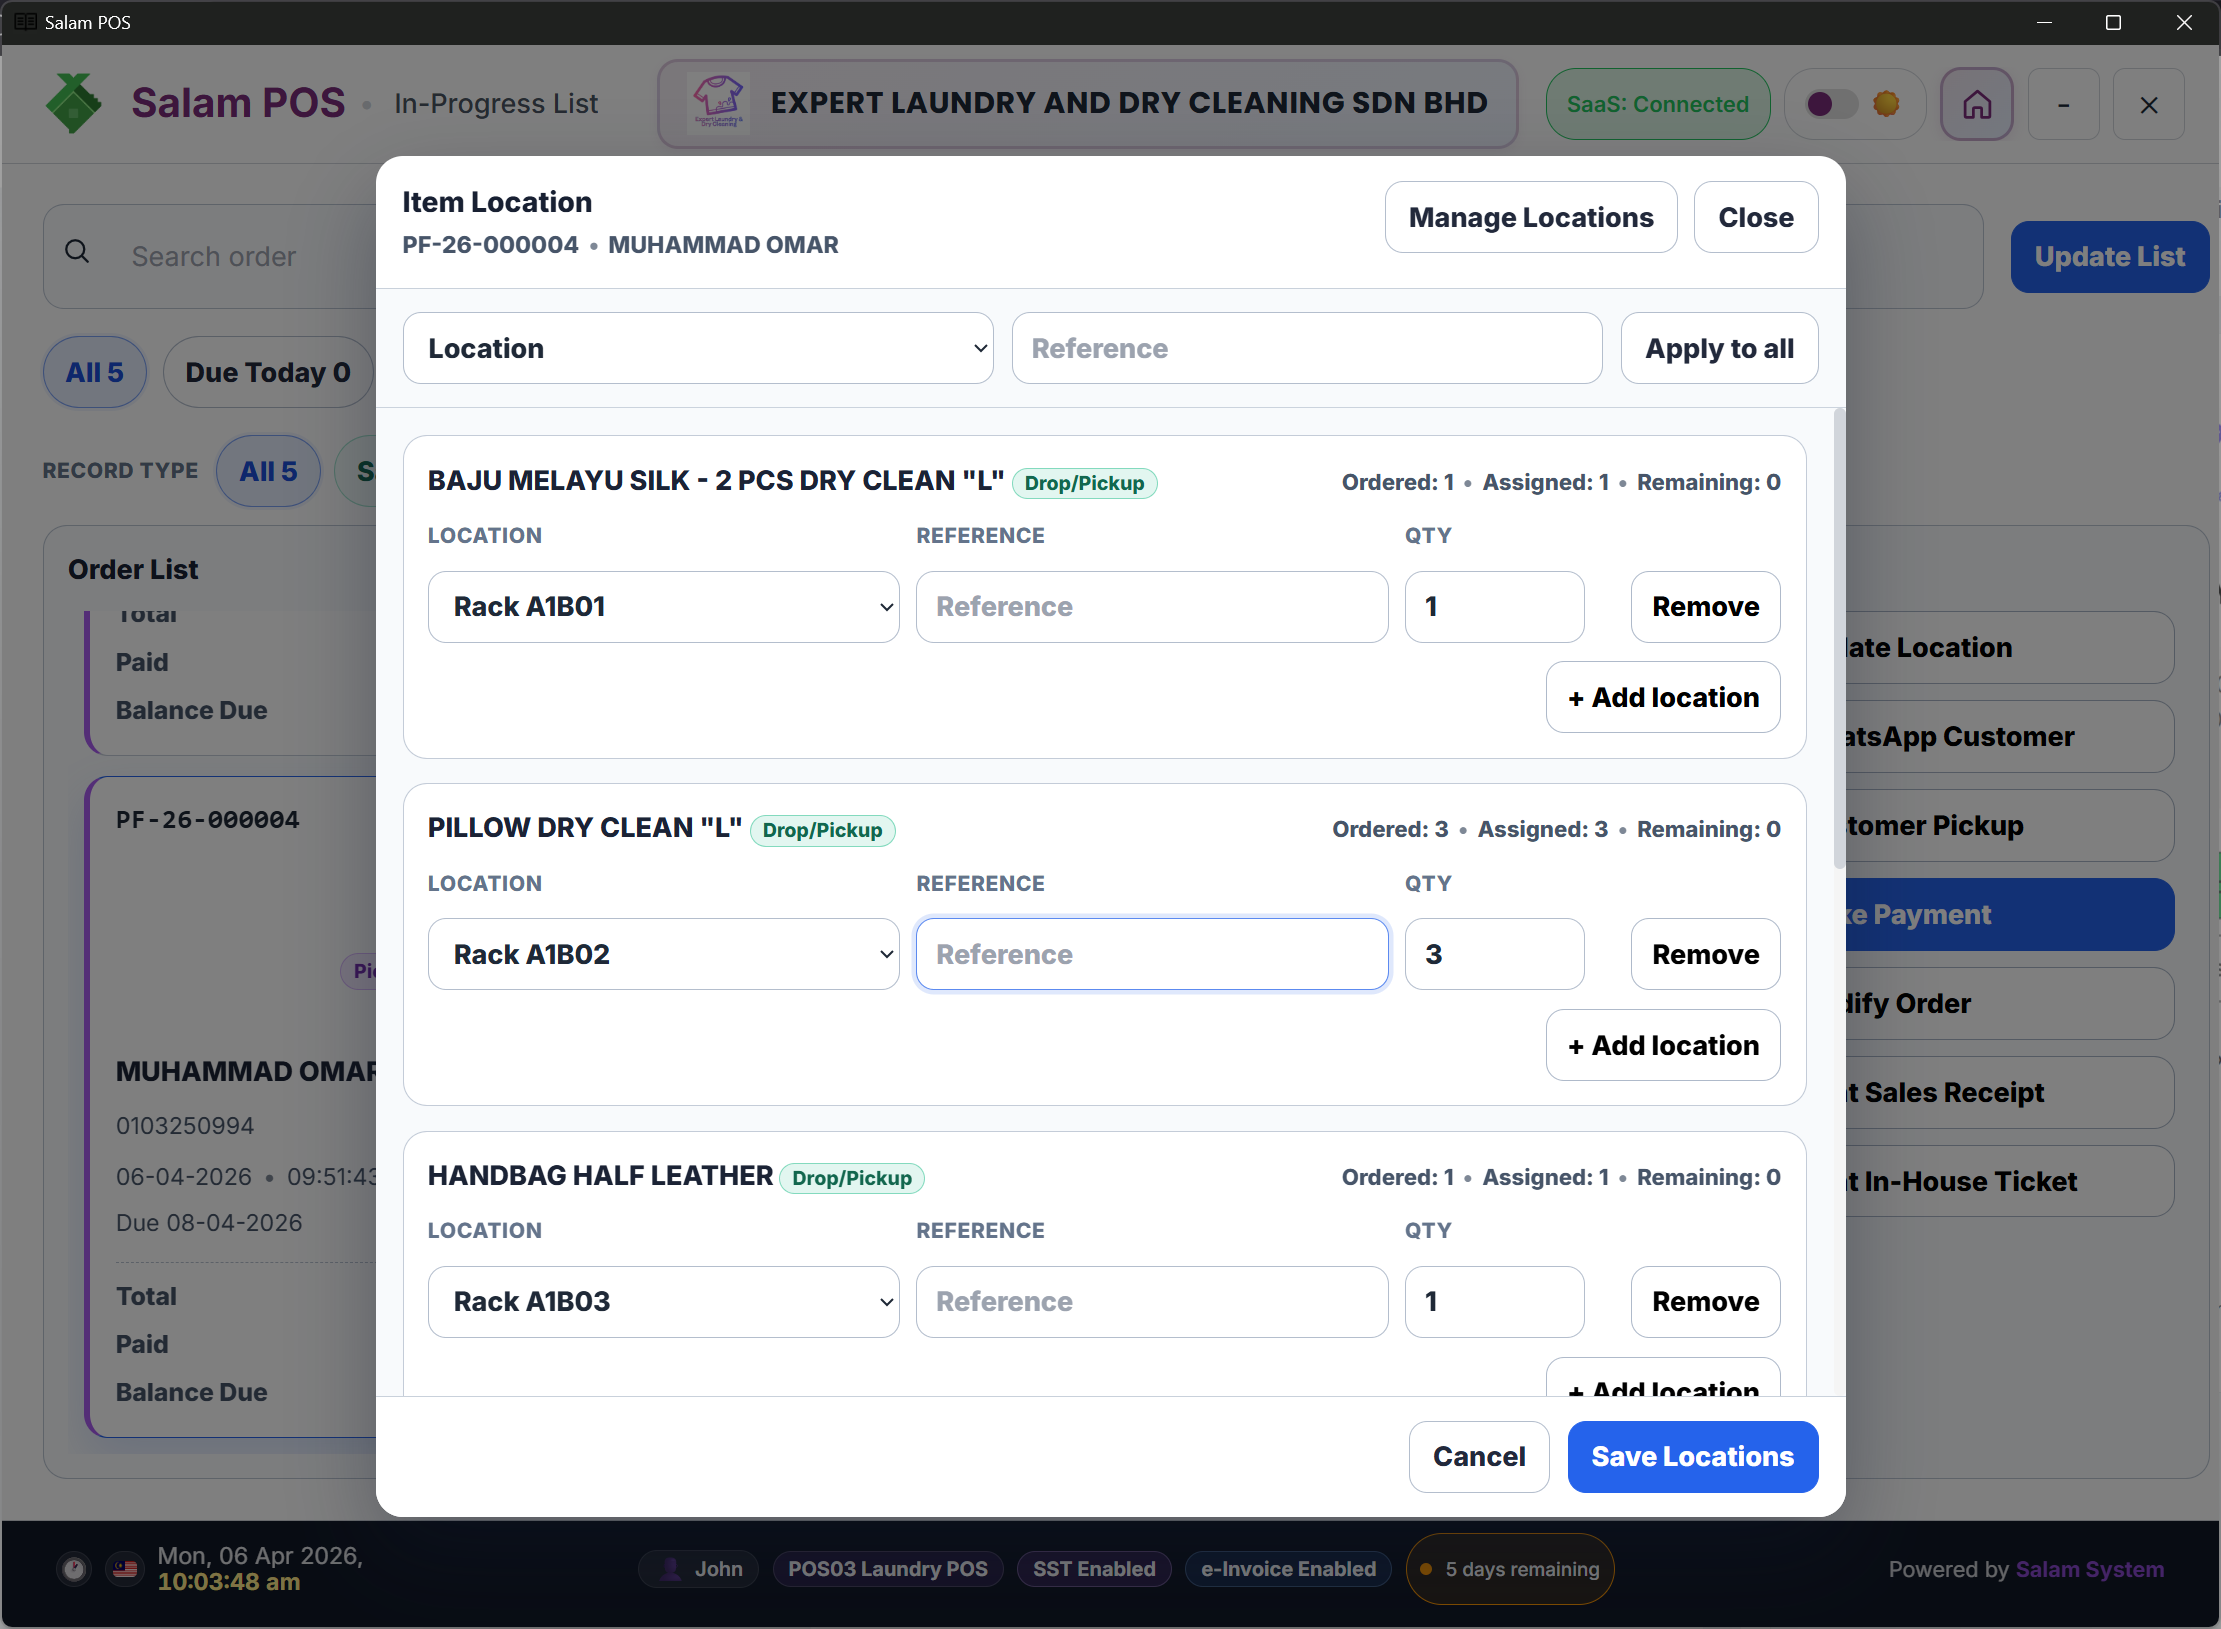Click Apply to all button

tap(1719, 348)
